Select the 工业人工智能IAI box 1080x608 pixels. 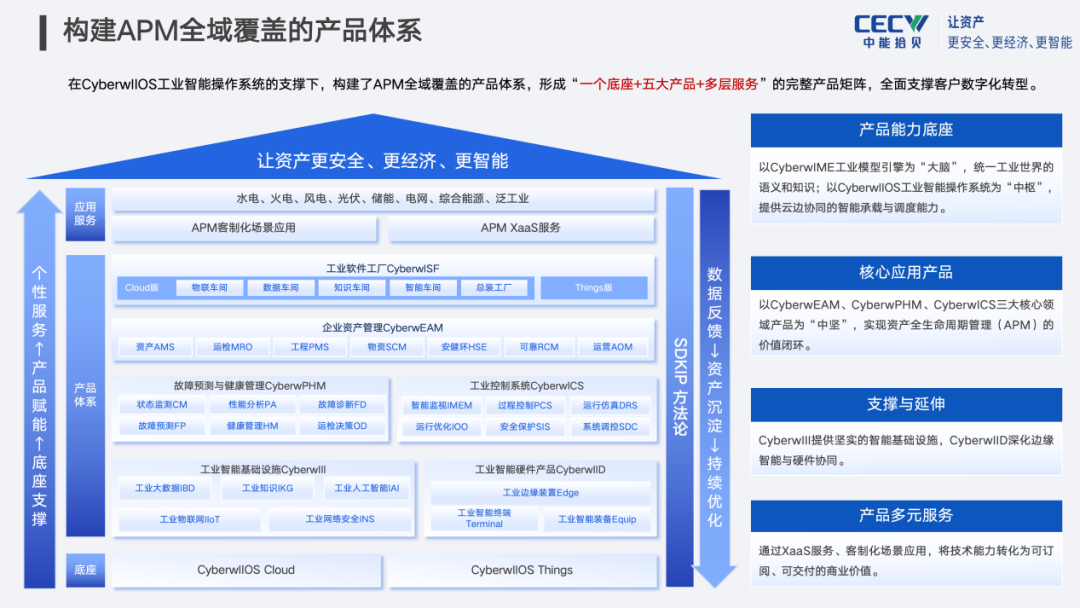(x=366, y=488)
